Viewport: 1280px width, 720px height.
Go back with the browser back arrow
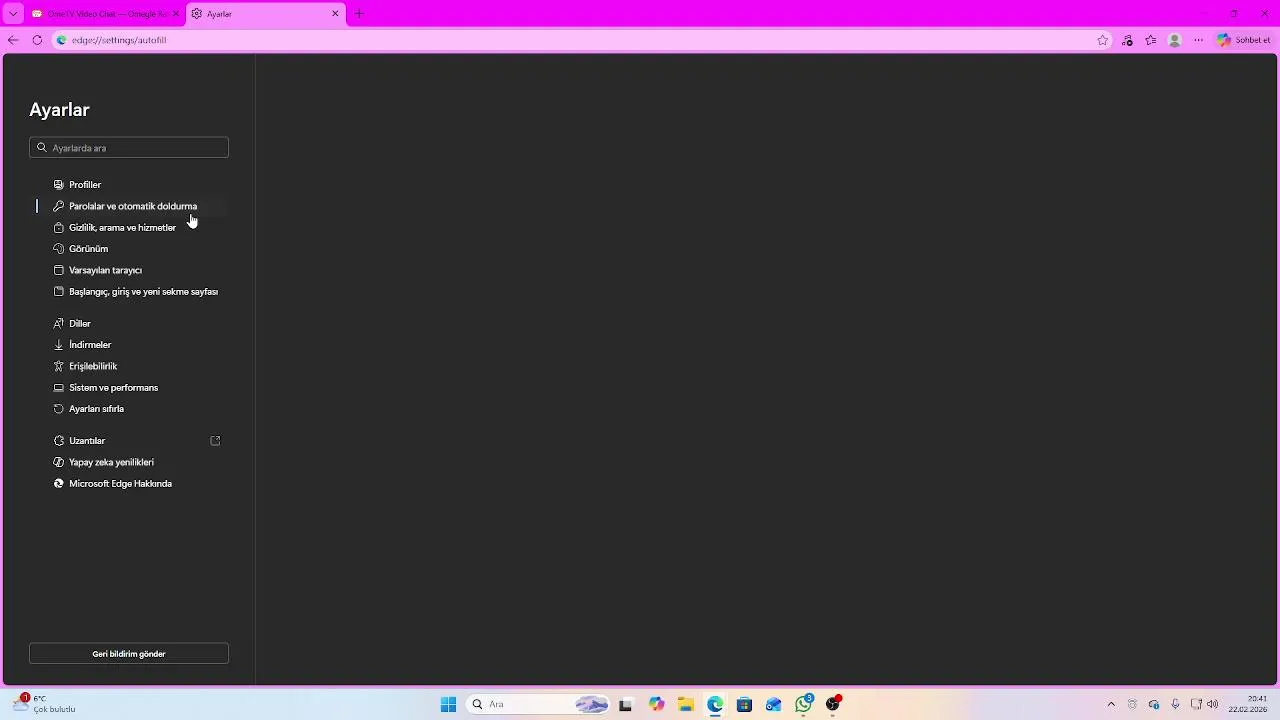point(13,40)
